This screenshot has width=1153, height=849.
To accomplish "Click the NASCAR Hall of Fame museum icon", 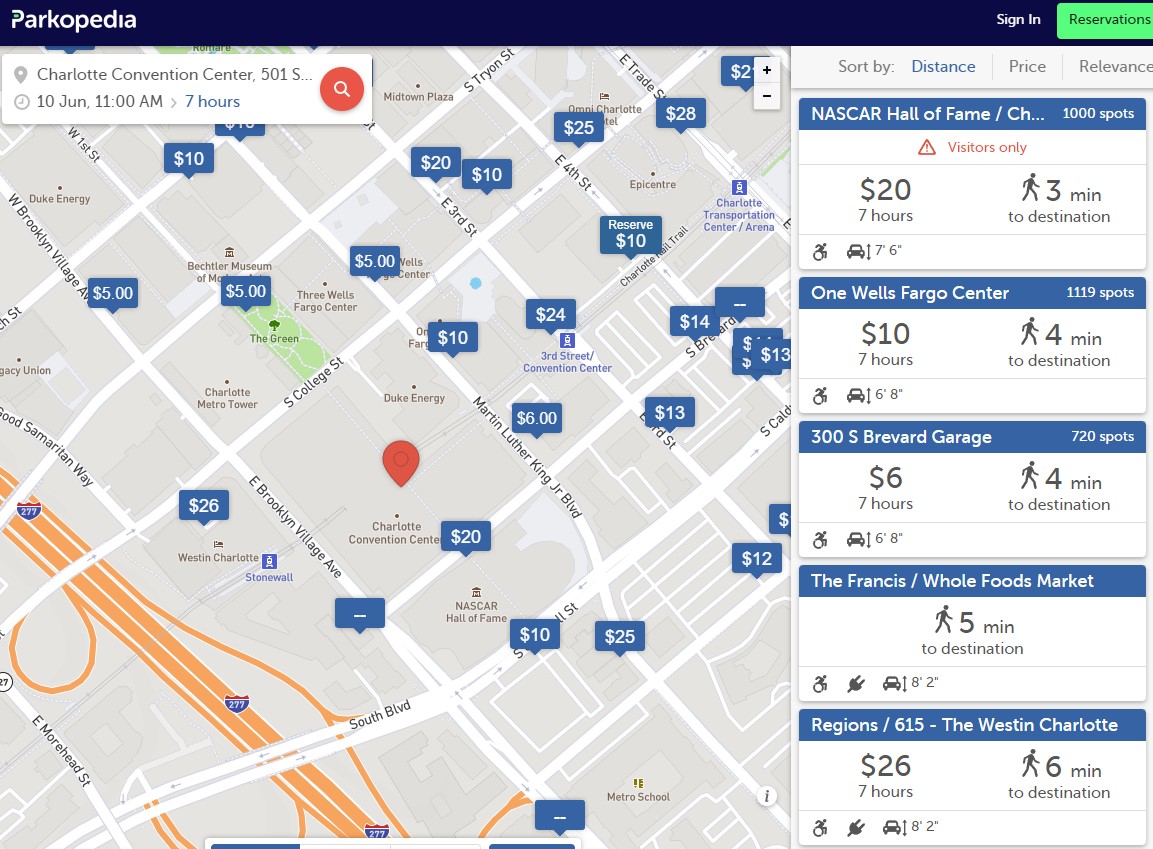I will pos(476,592).
